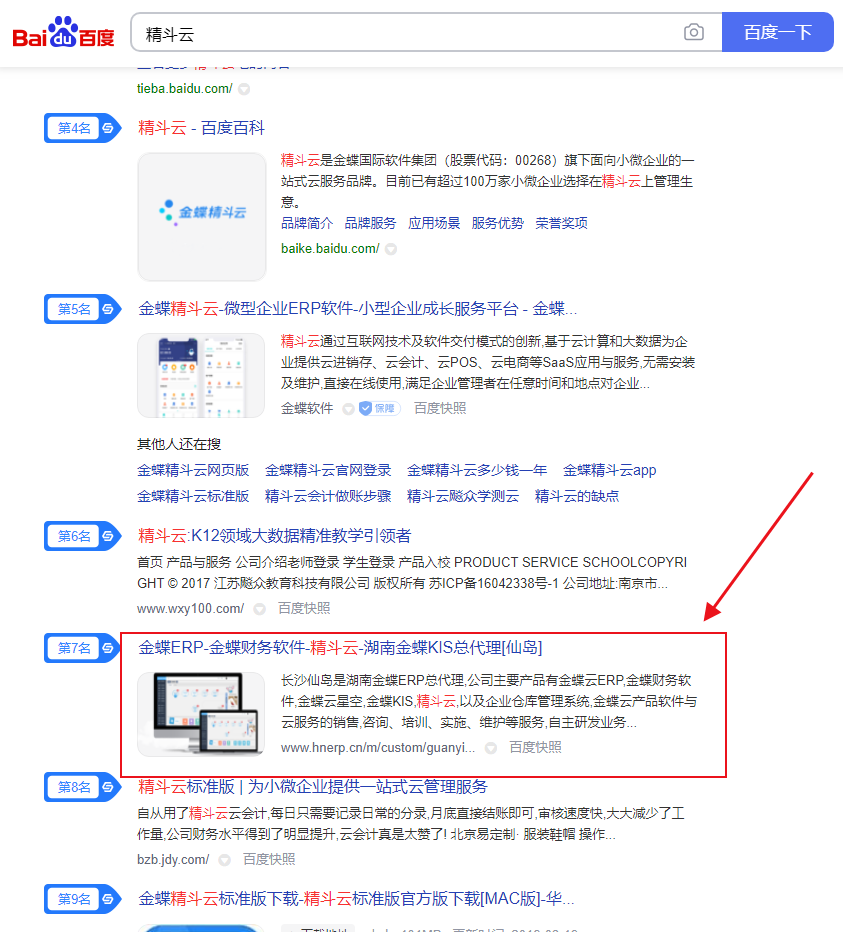Open 金蝶ERP-金蝶财务软件-精斗云 result title

[x=340, y=647]
